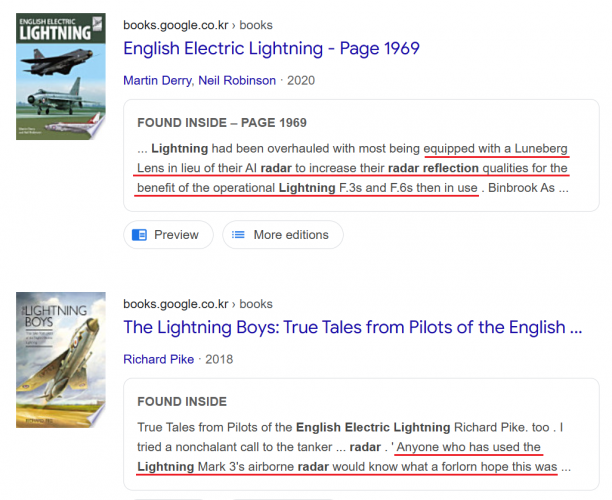
Task: Click the book icon in the Preview button
Action: pos(140,235)
